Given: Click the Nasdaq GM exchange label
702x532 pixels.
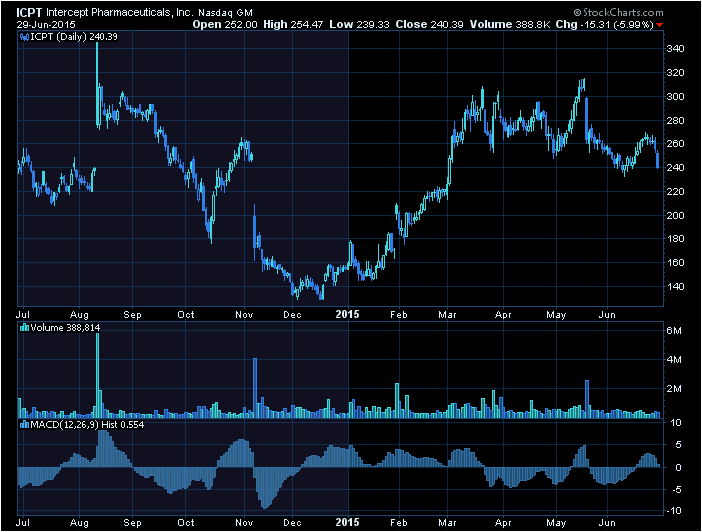Looking at the screenshot, I should coord(225,13).
